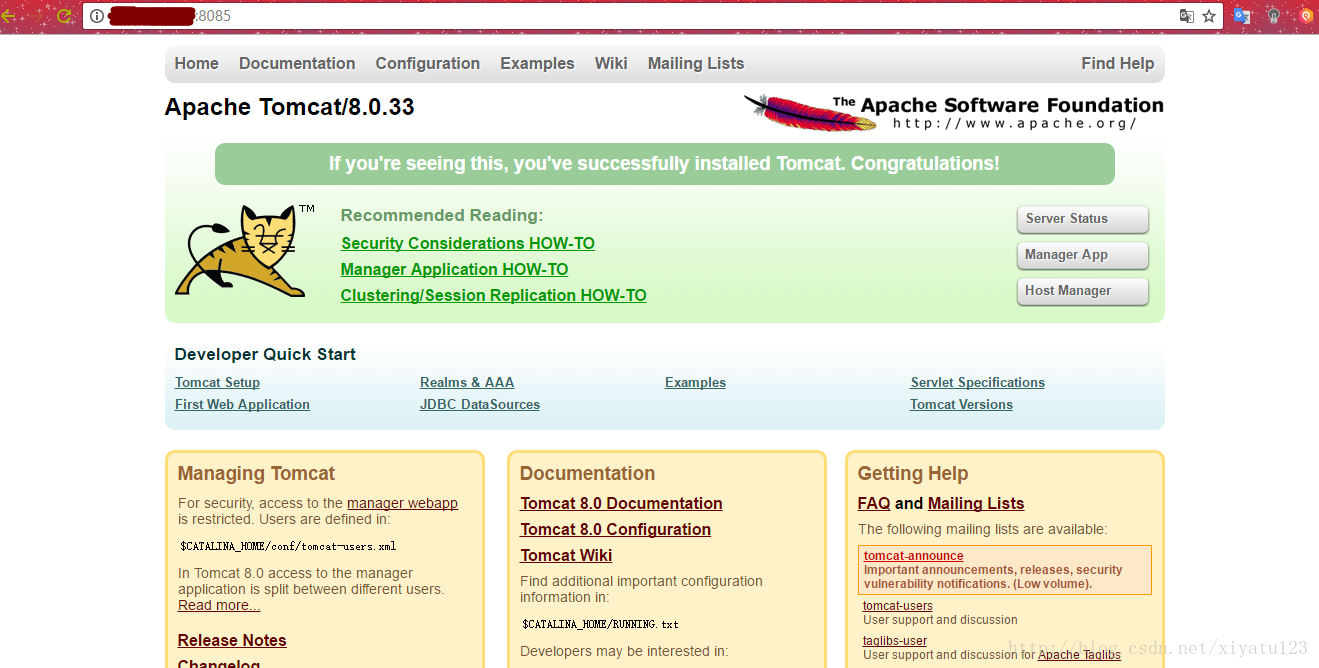
Task: Open Security Considerations HOW-TO link
Action: pyautogui.click(x=468, y=243)
